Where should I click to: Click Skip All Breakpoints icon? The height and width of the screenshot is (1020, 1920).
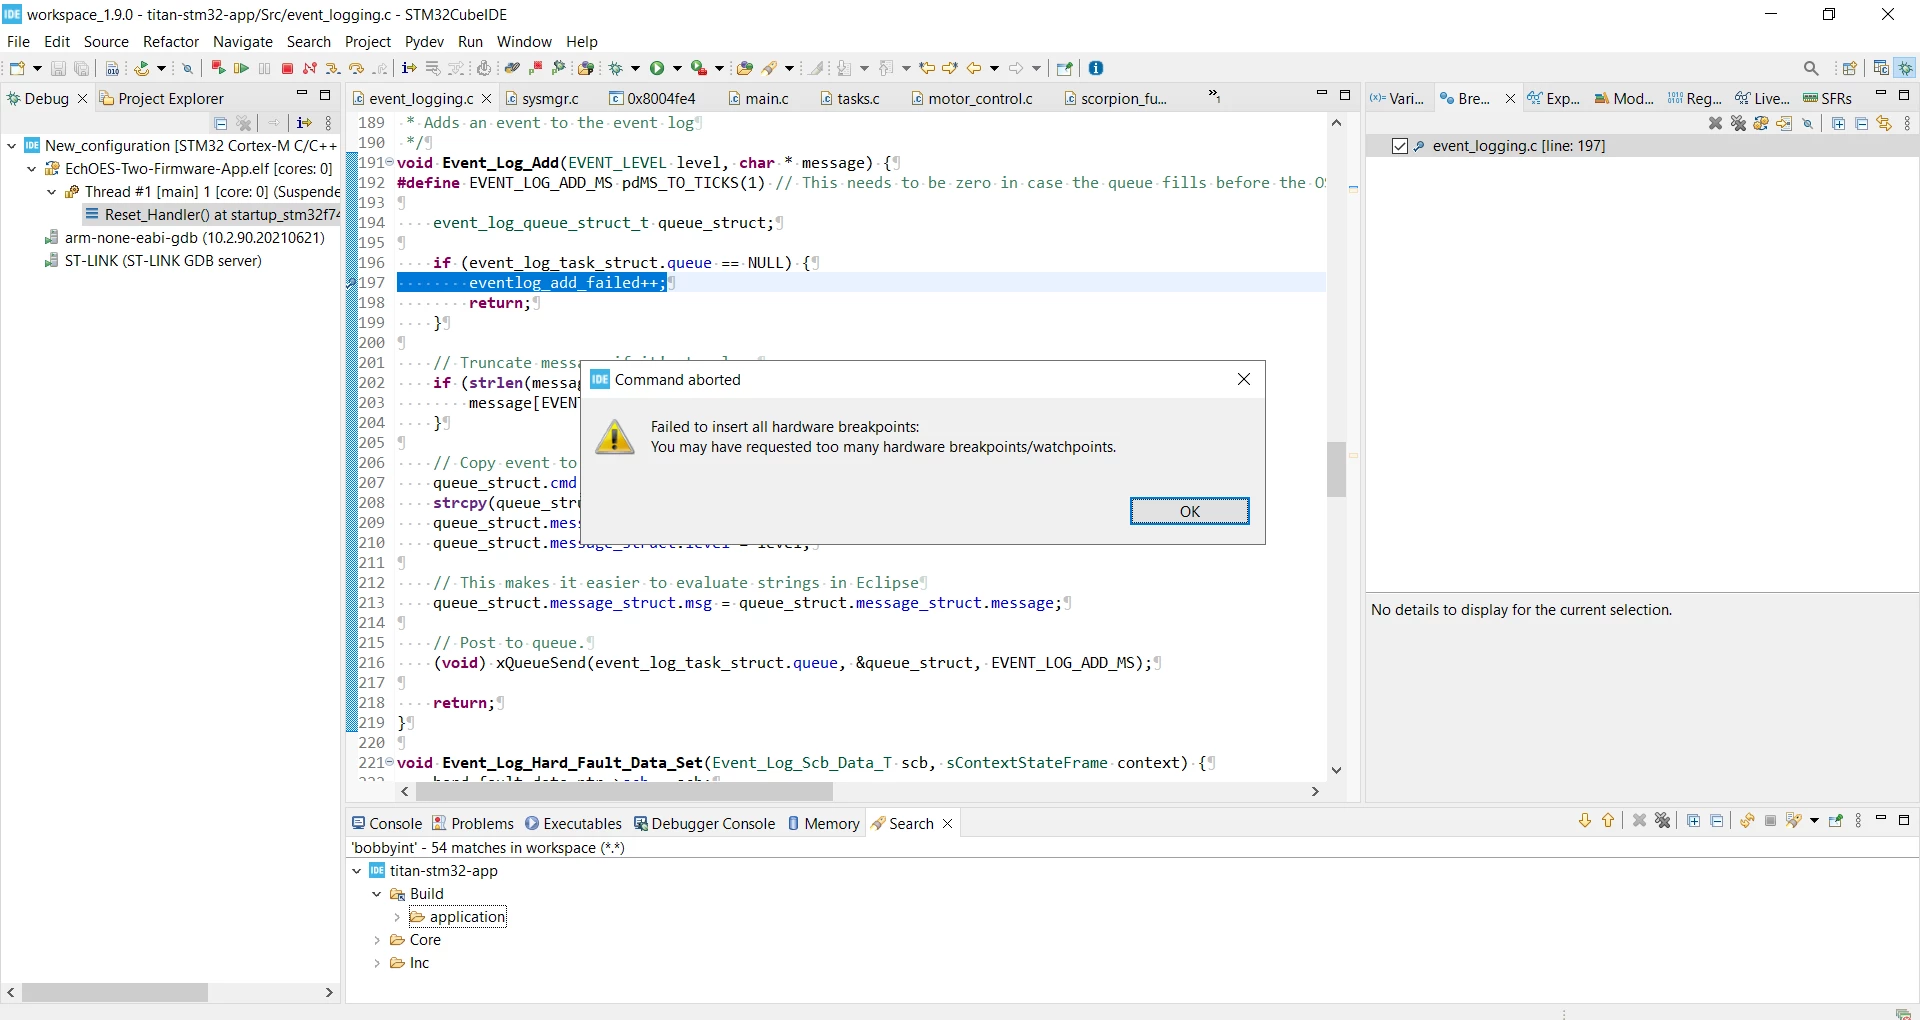tap(1808, 123)
